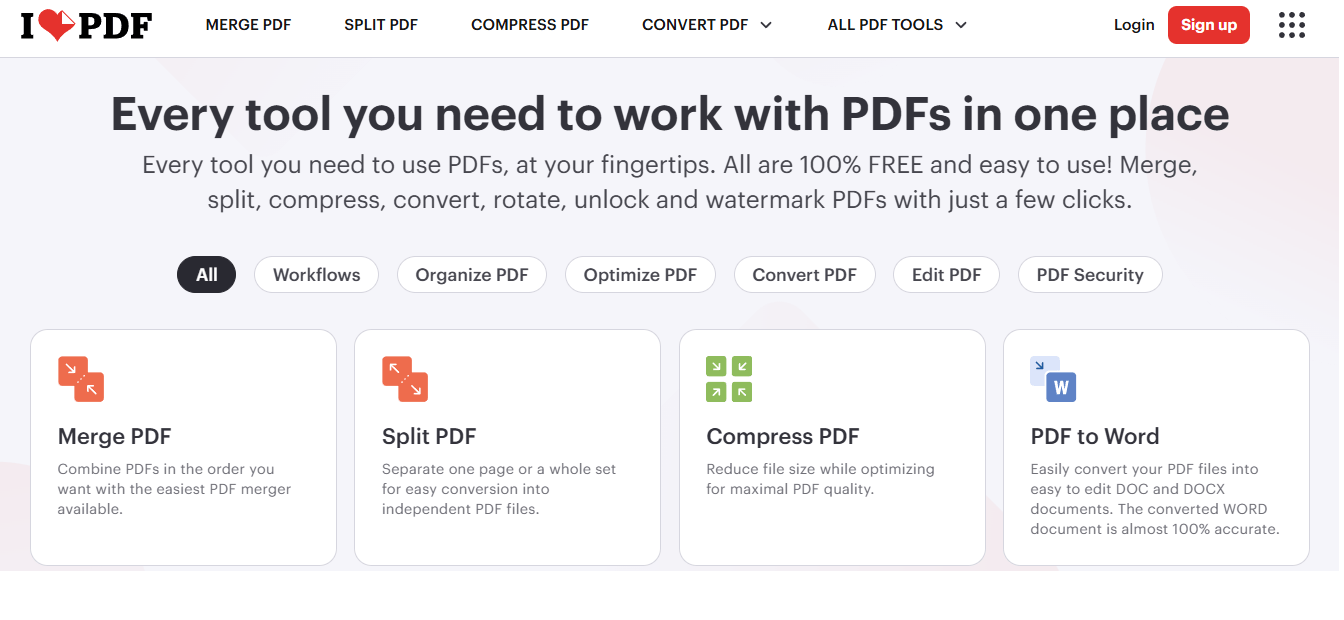Click the Login link

pos(1134,25)
